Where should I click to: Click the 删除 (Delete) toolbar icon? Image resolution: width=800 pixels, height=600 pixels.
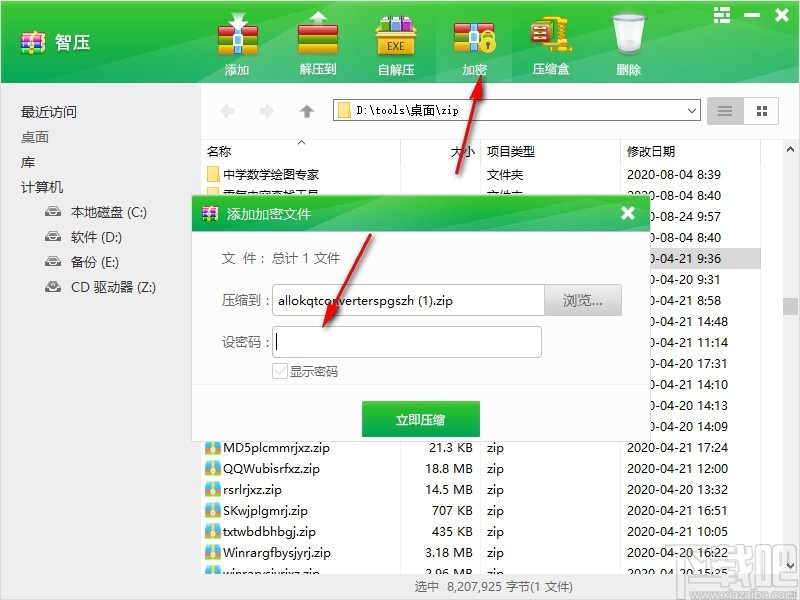tap(628, 40)
